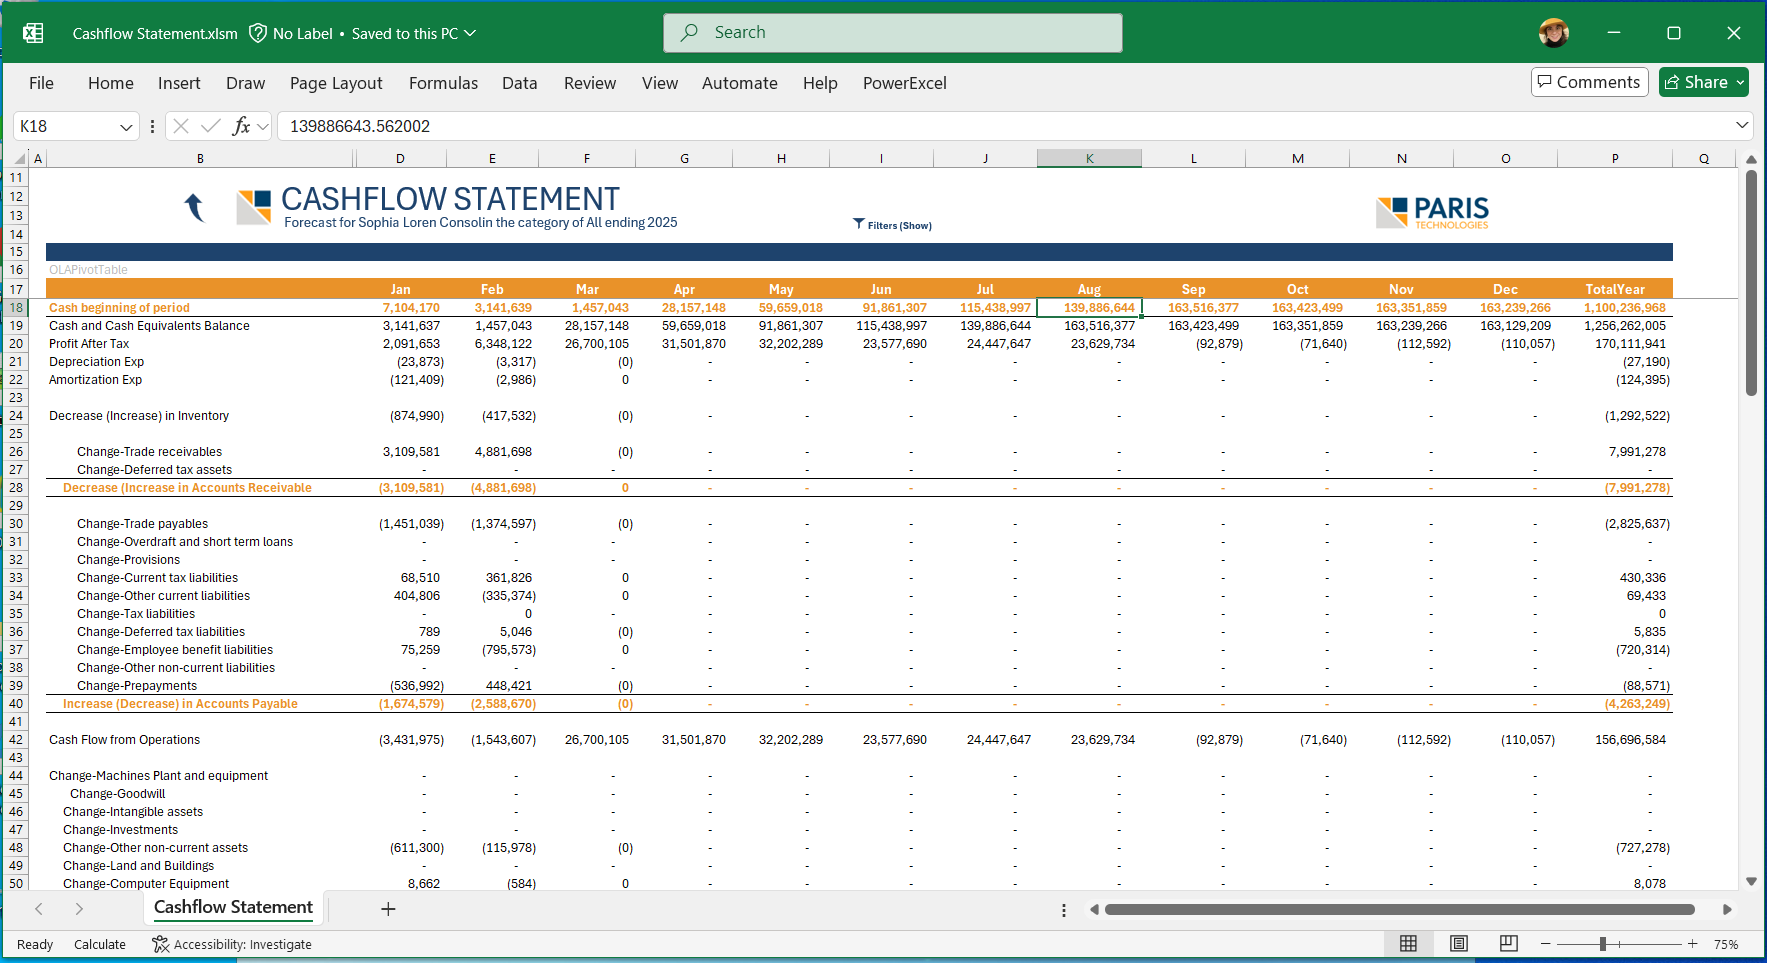The height and width of the screenshot is (963, 1767).
Task: Open the Formulas ribbon tab
Action: coord(443,83)
